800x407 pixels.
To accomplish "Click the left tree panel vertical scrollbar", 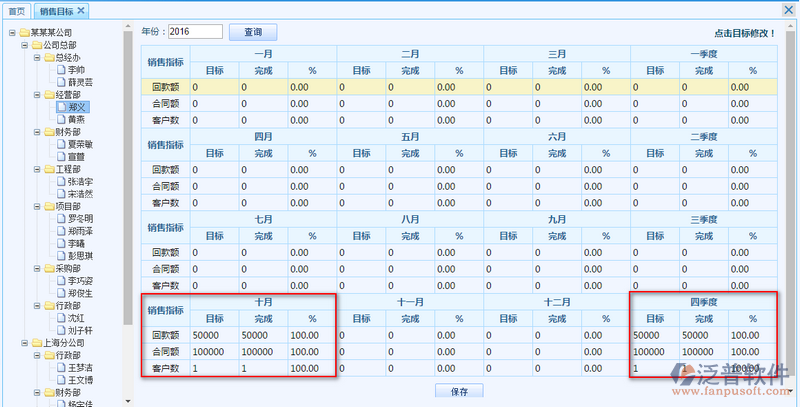I will click(128, 150).
